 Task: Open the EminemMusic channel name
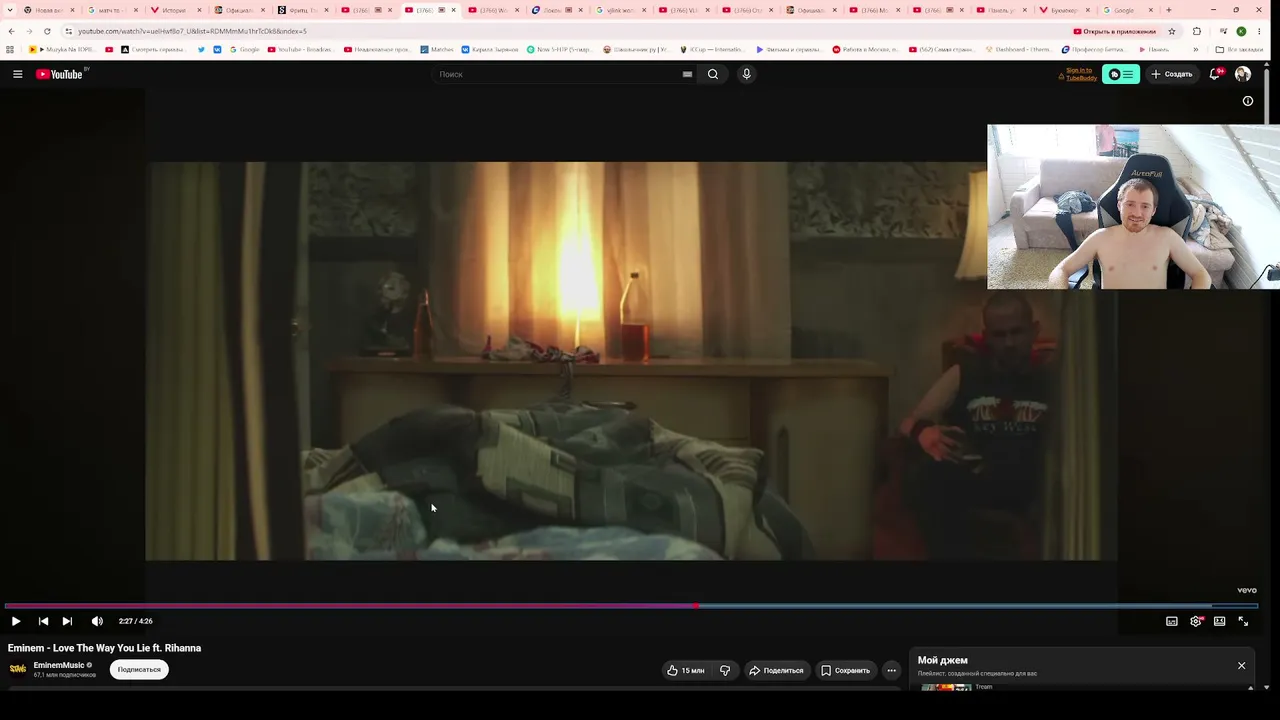pos(59,665)
